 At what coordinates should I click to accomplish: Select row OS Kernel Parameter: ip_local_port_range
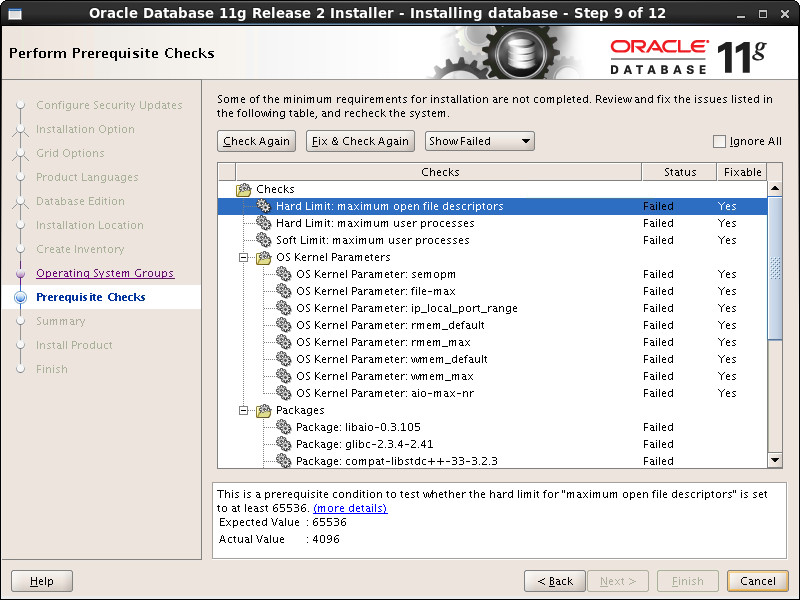point(492,308)
